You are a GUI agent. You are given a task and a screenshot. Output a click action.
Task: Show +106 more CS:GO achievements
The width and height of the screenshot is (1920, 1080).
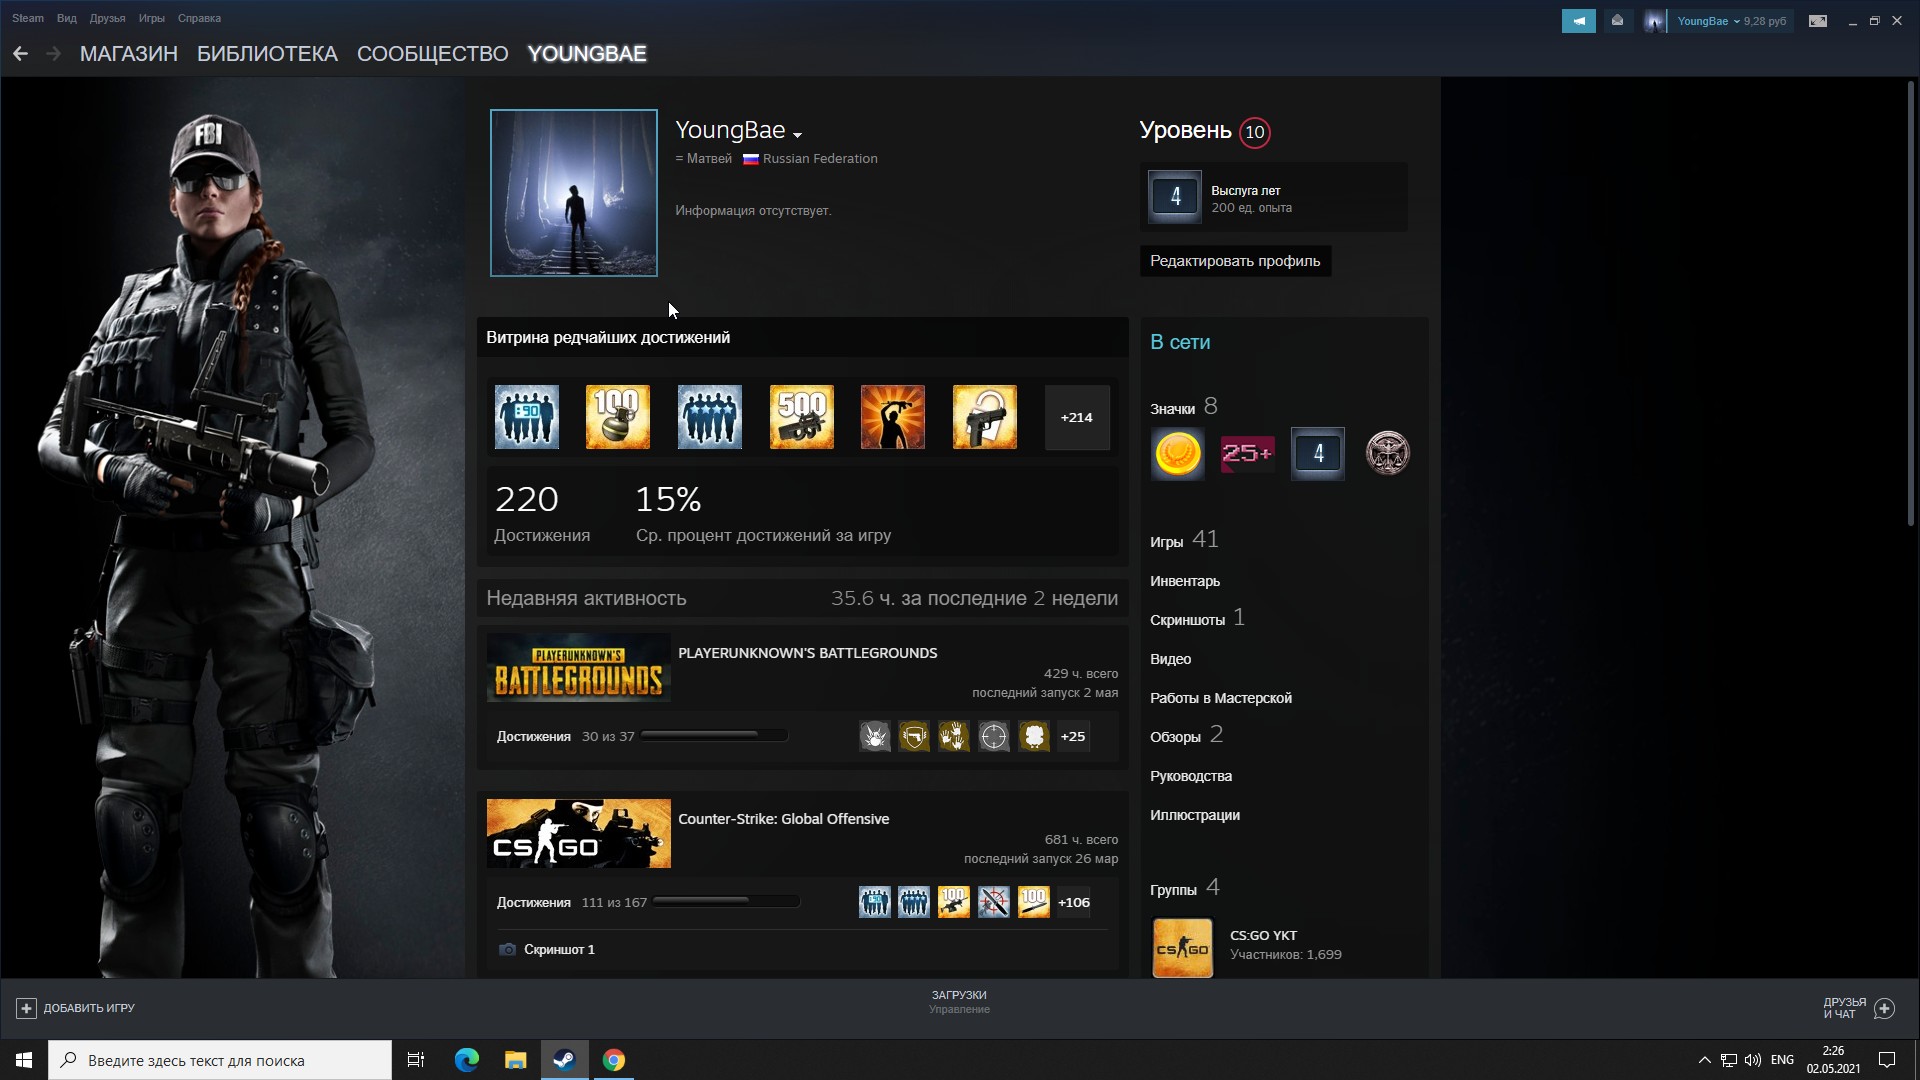[1074, 903]
